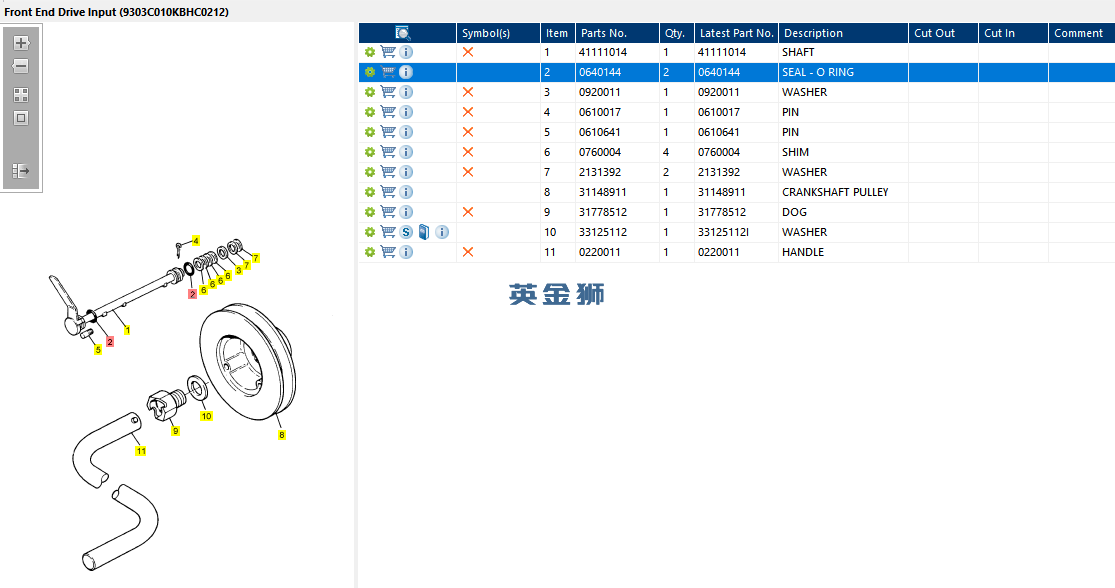Viewport: 1115px width, 588px height.
Task: Add DOG 31778512 to the cart
Action: [x=388, y=212]
